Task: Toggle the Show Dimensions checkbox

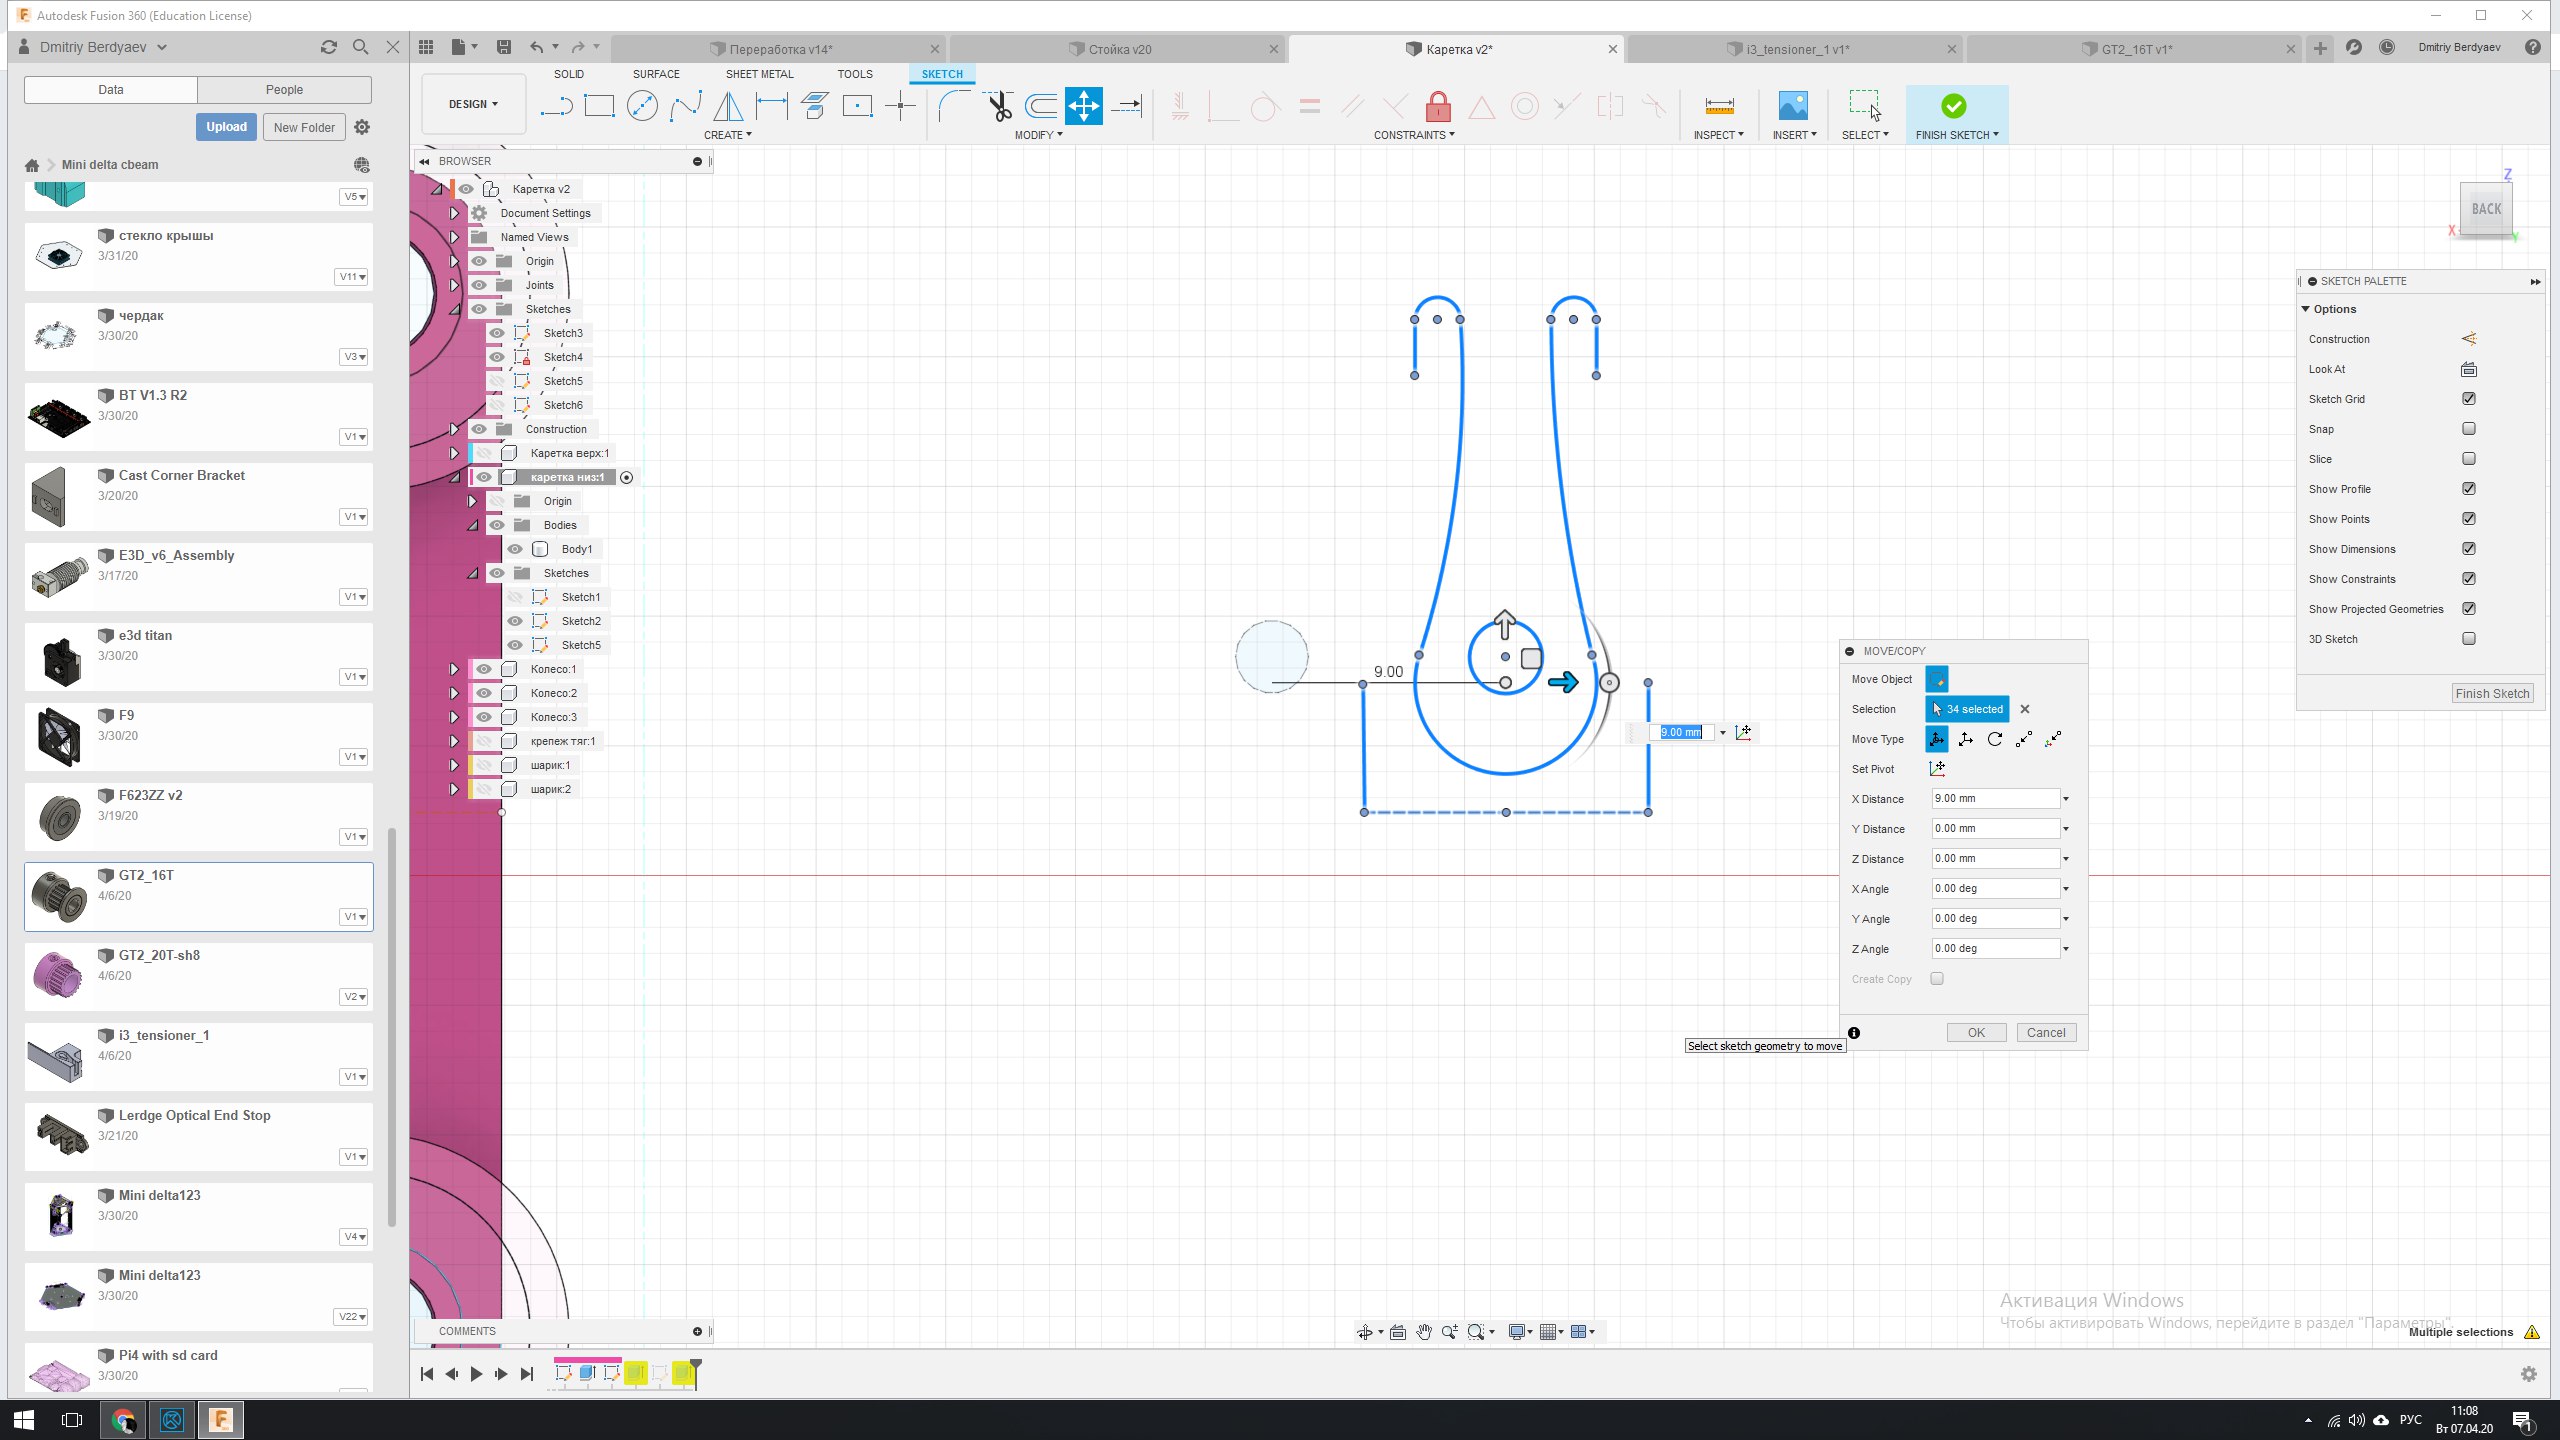Action: (x=2469, y=549)
